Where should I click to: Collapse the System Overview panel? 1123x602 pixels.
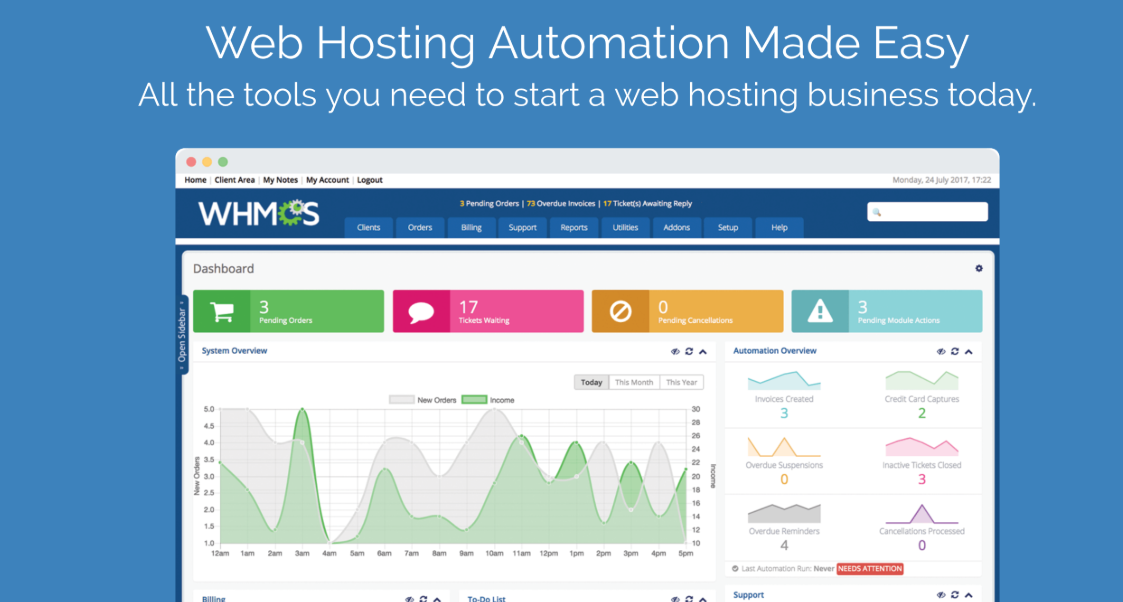702,351
